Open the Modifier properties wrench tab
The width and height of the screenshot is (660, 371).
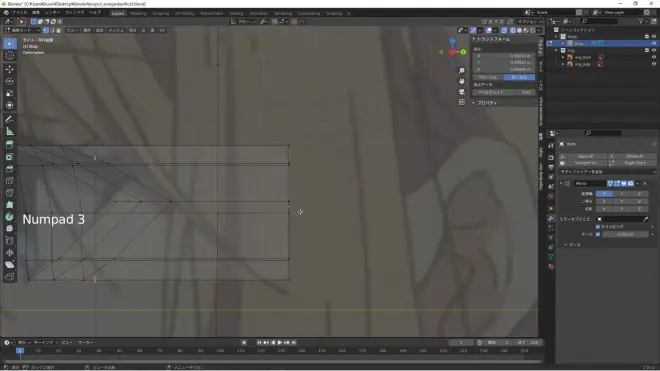point(551,218)
